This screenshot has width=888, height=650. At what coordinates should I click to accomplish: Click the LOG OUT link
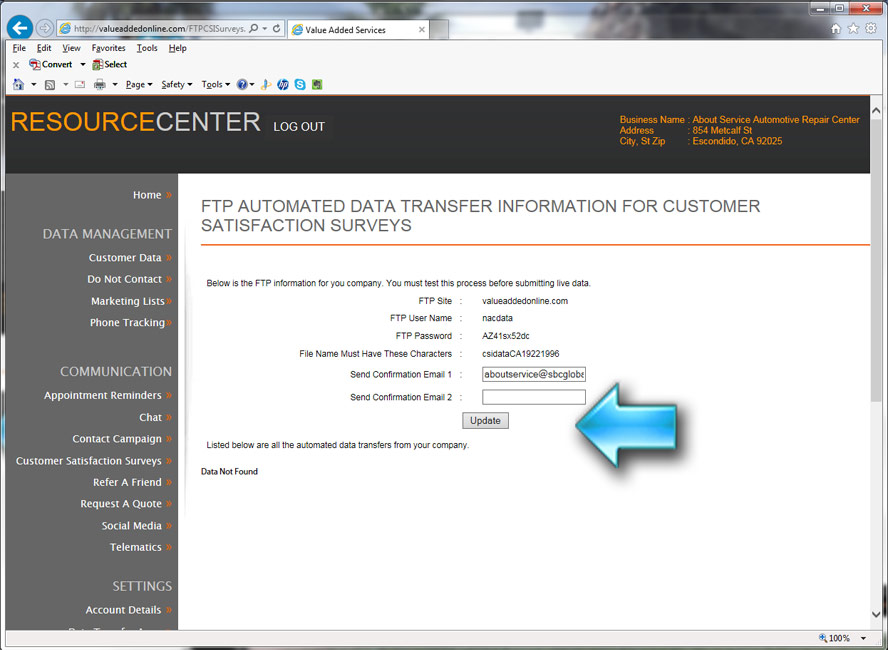[299, 127]
